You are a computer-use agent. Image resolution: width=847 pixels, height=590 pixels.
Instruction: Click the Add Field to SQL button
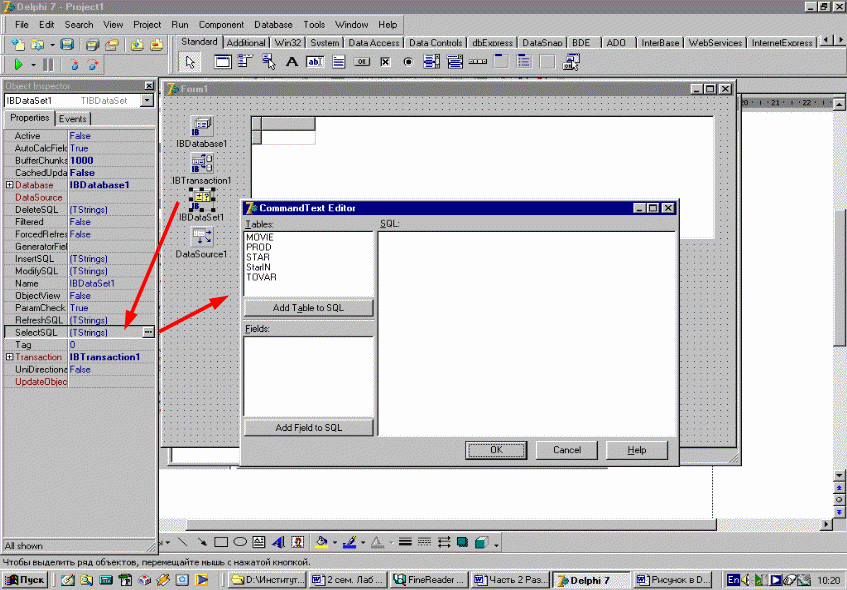point(308,427)
